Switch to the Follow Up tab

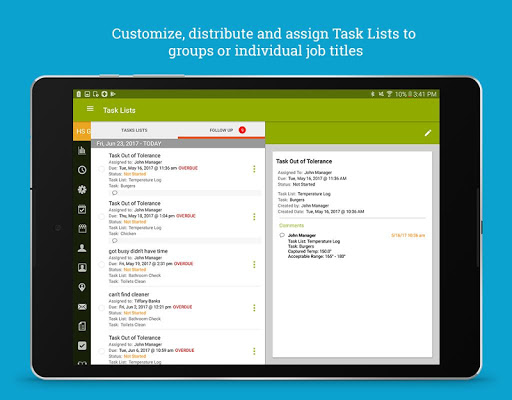(221, 130)
